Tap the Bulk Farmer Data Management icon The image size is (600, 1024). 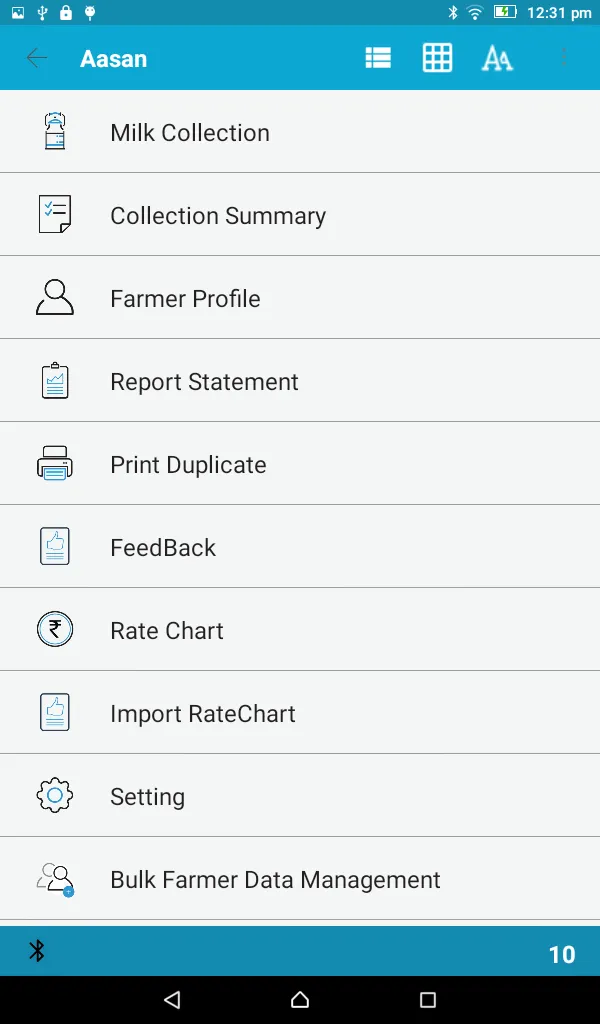point(54,878)
